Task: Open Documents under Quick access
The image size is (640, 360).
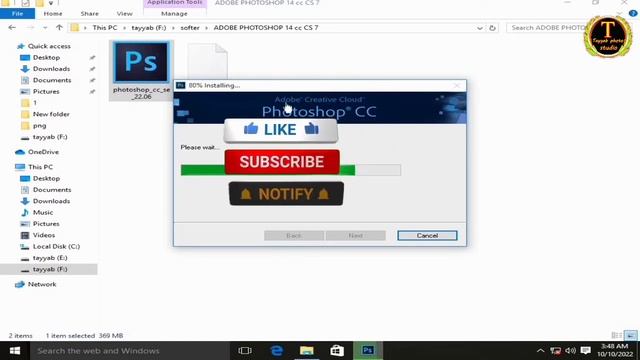Action: (x=52, y=80)
